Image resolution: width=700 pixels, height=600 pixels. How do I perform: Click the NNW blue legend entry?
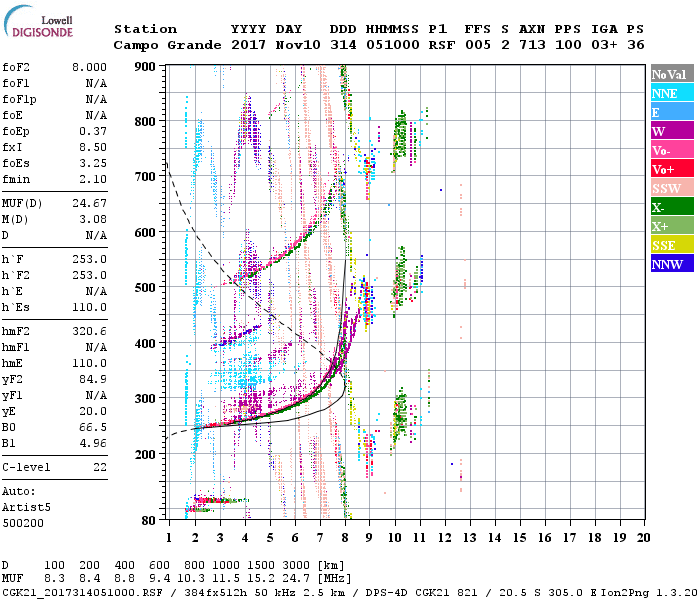click(x=671, y=264)
